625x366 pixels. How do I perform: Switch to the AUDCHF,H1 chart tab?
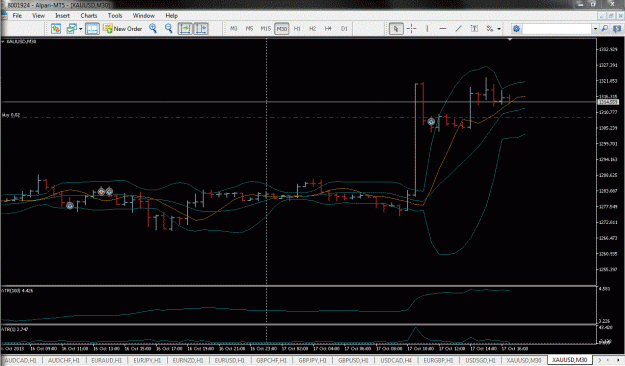tap(63, 360)
